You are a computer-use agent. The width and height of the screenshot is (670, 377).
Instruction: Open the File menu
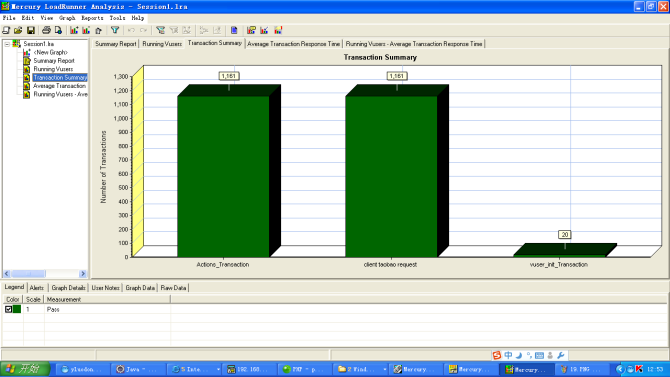[x=9, y=18]
